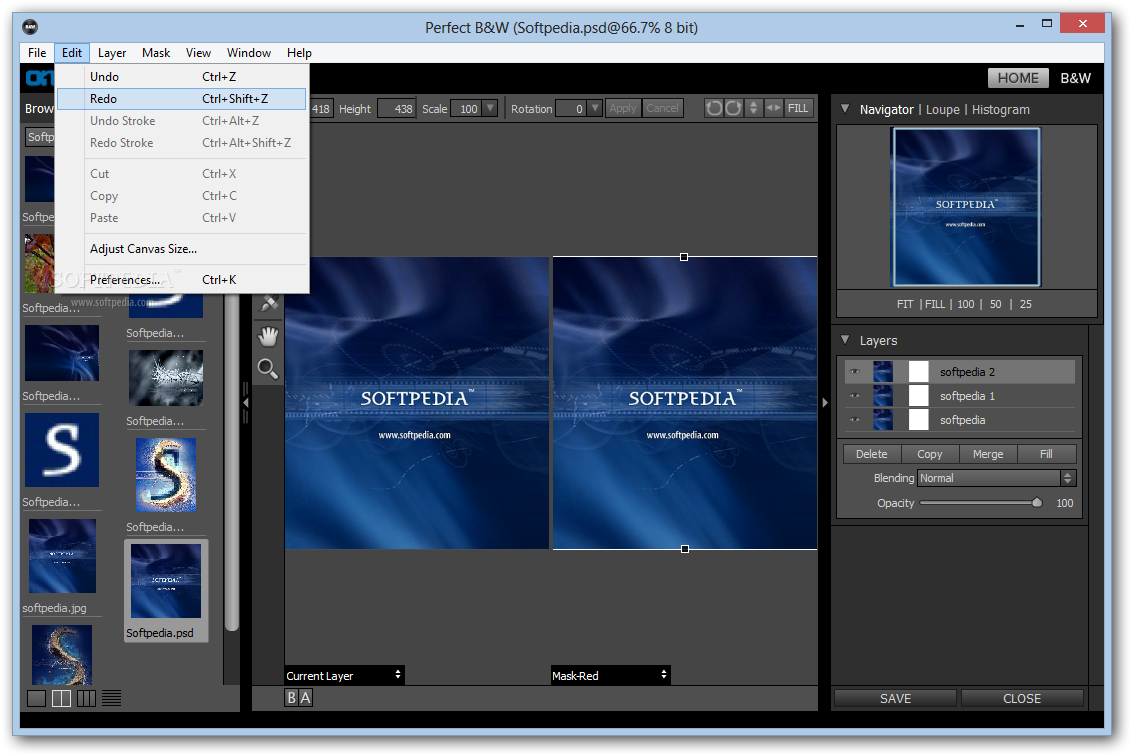
Task: Open the Current Layer view dropdown
Action: coord(344,675)
